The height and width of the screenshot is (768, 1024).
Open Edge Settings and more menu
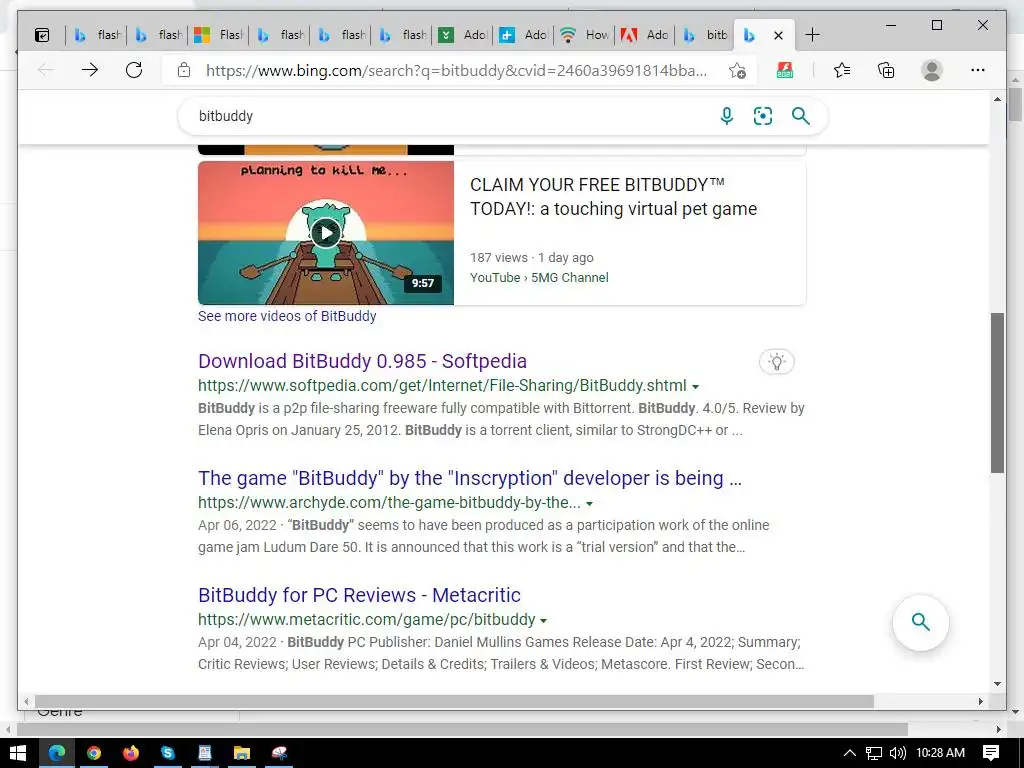tap(977, 70)
